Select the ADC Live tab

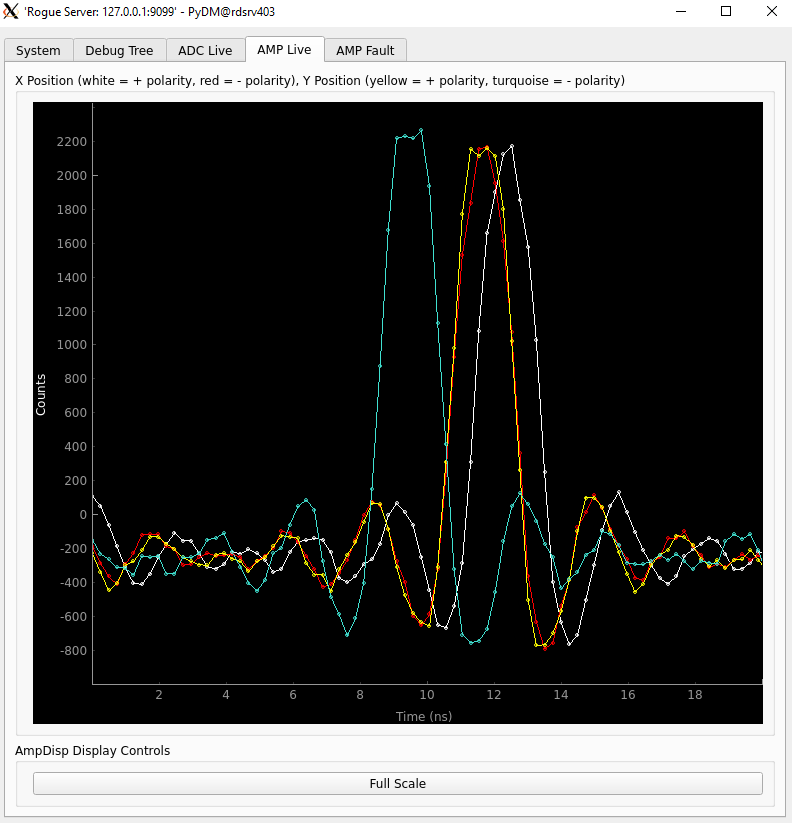click(205, 50)
